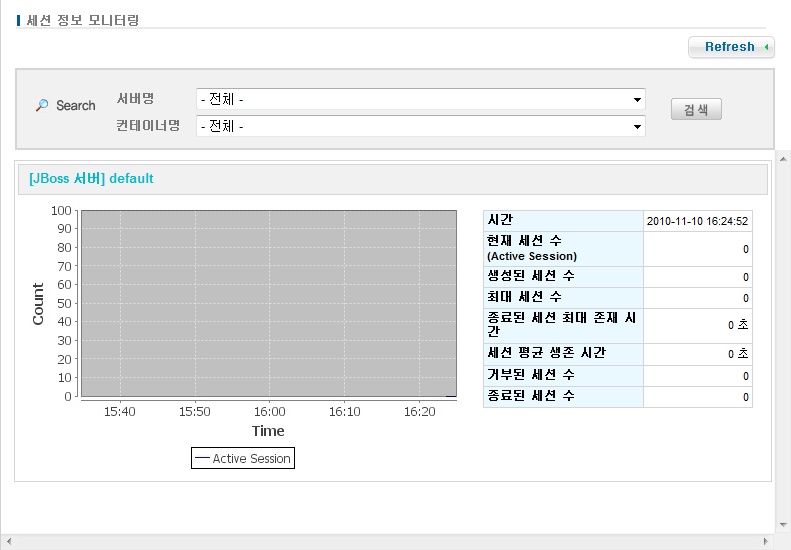Click the vertical scrollbar down arrow
791x550 pixels.
[x=783, y=525]
